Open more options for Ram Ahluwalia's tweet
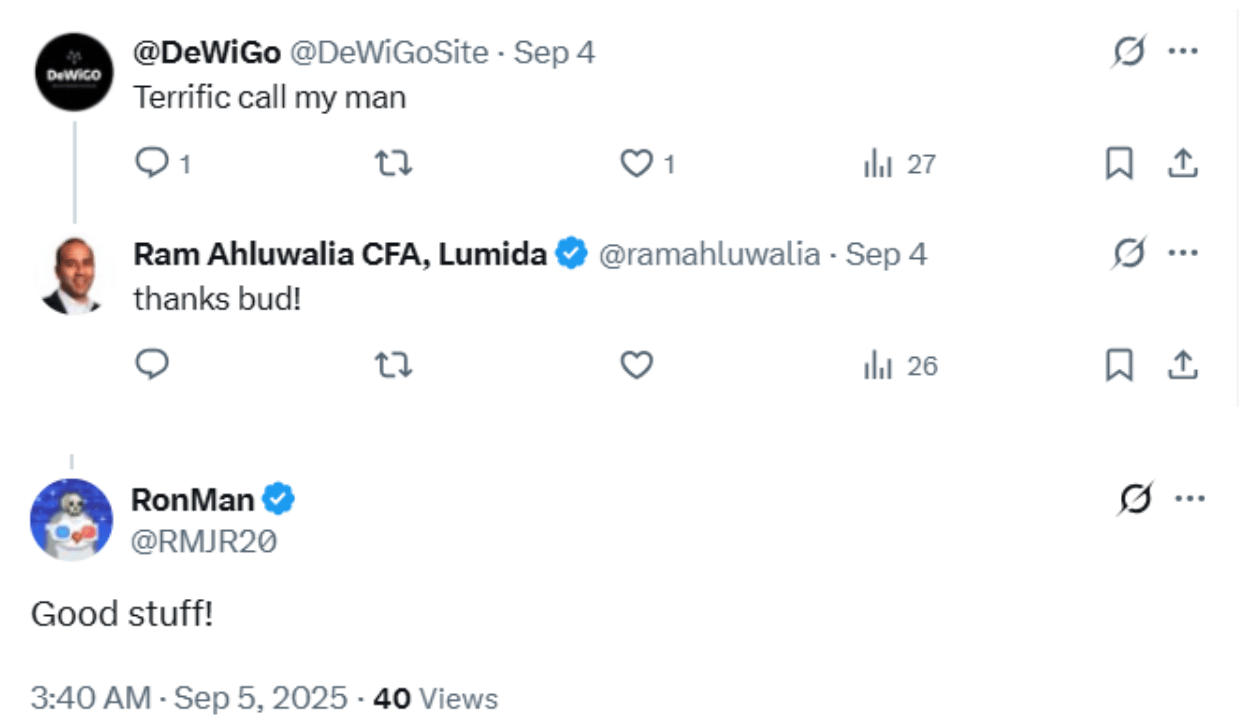Viewport: 1242px width, 728px height. (x=1183, y=254)
